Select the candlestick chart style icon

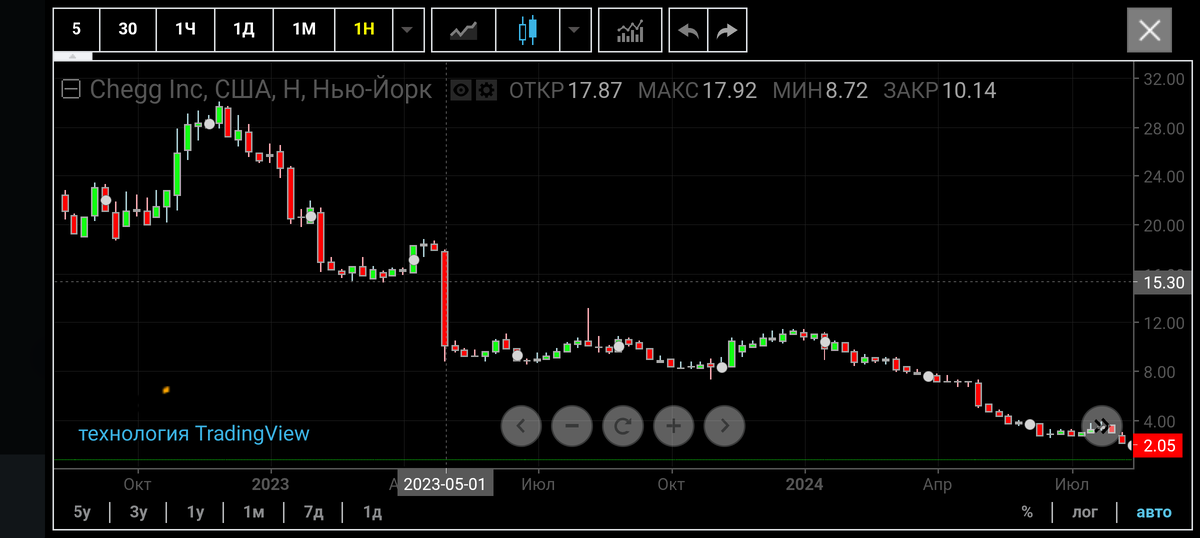[x=527, y=30]
